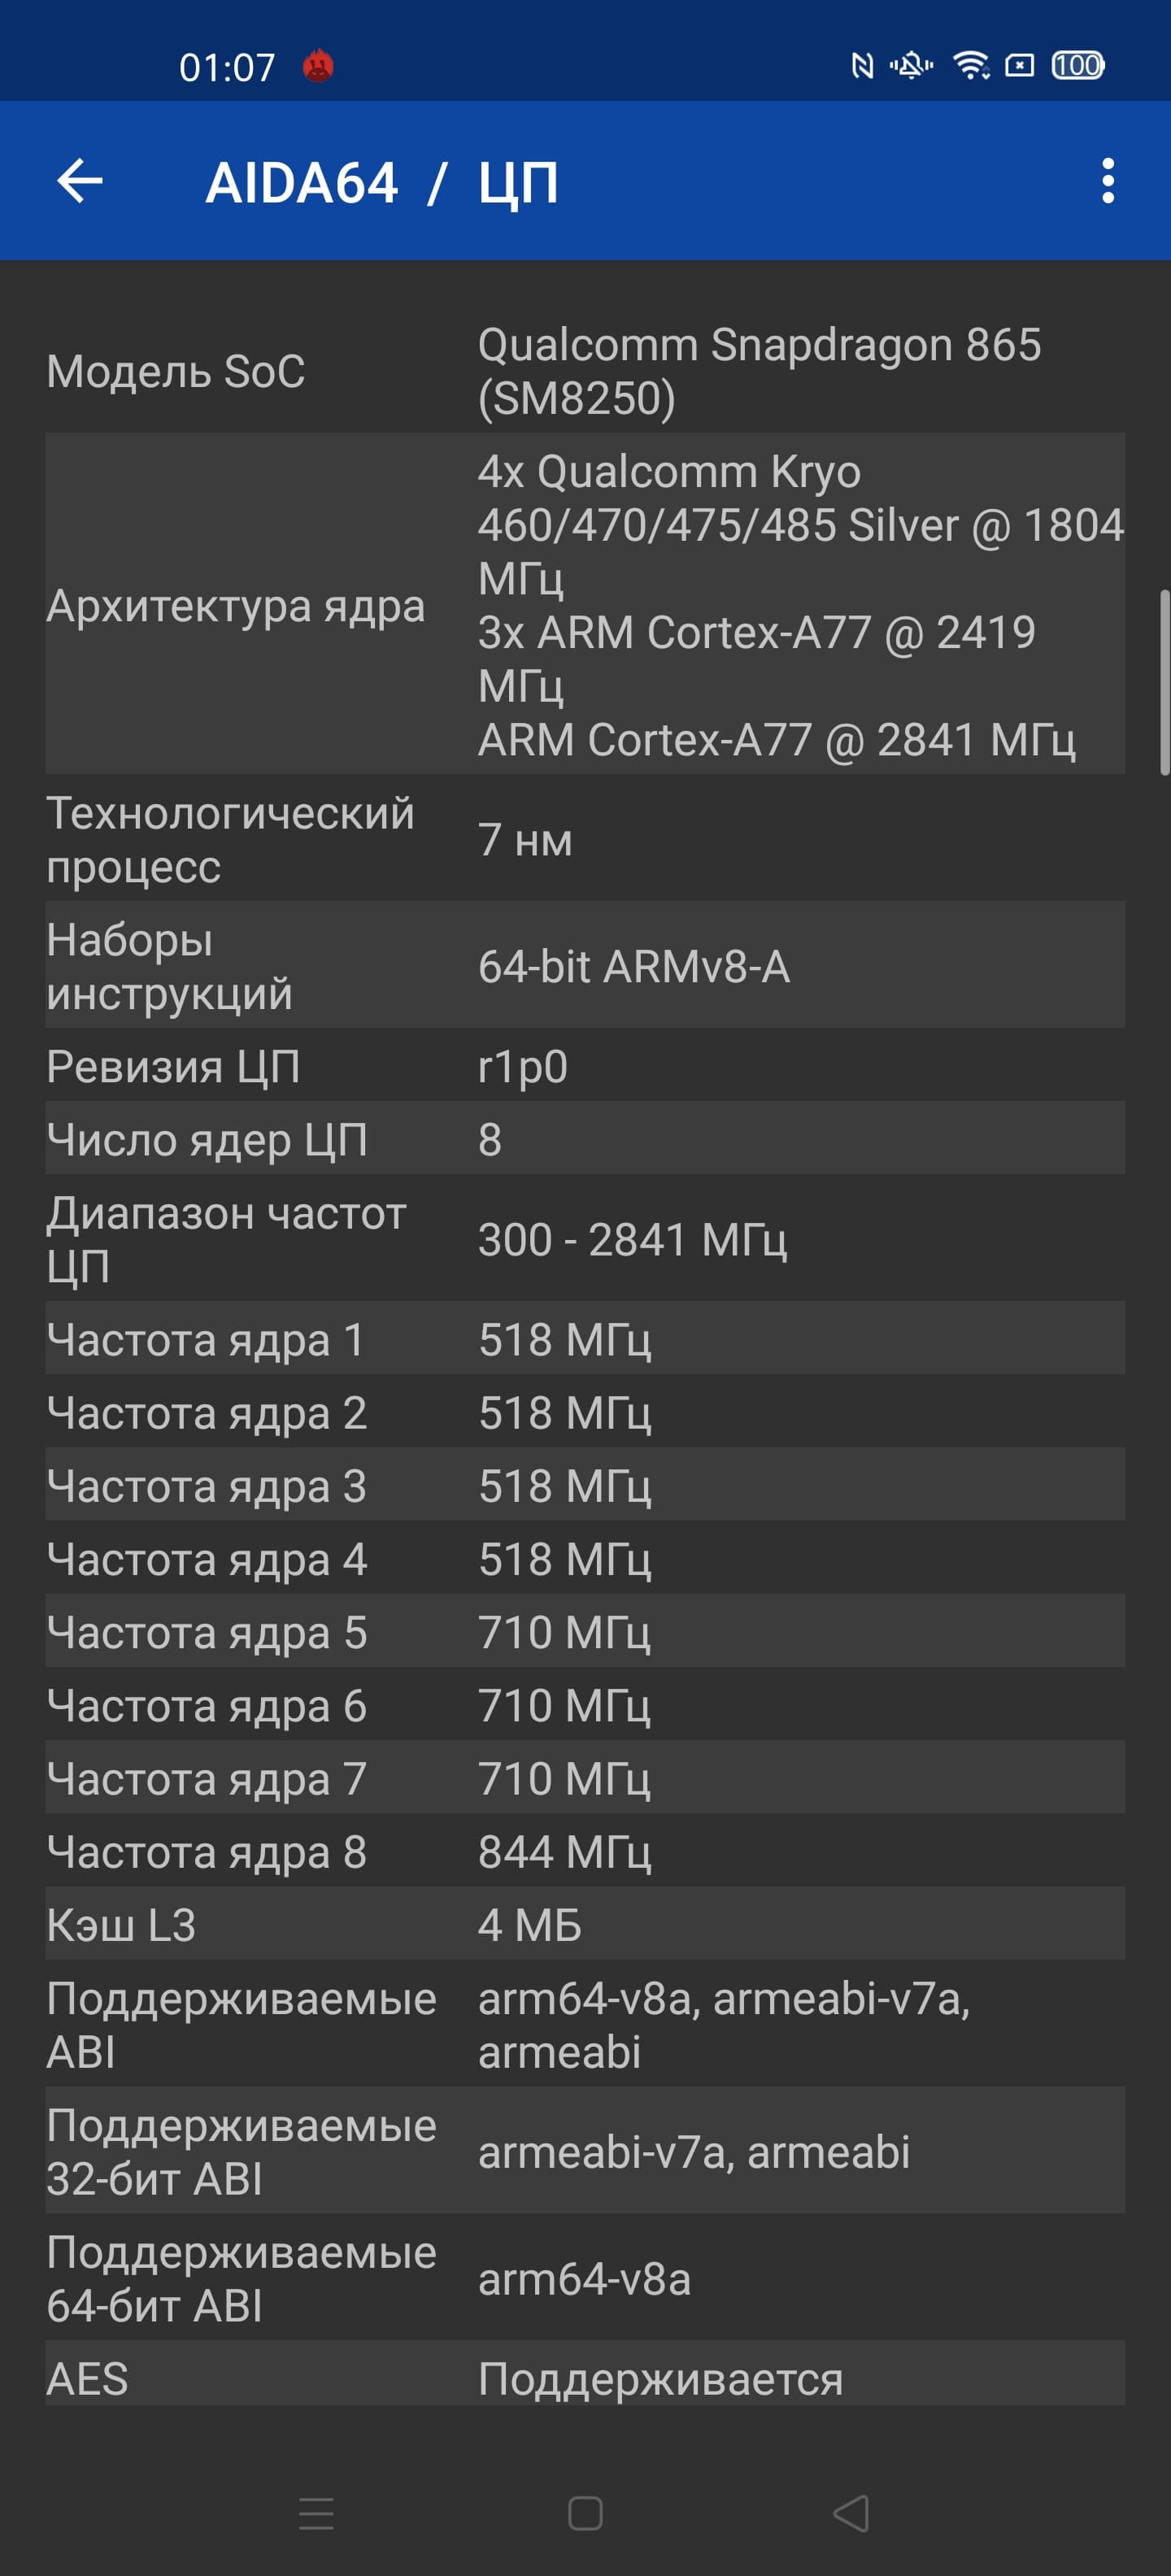Image resolution: width=1171 pixels, height=2576 pixels.
Task: Tap the screen record status icon
Action: point(1019,66)
